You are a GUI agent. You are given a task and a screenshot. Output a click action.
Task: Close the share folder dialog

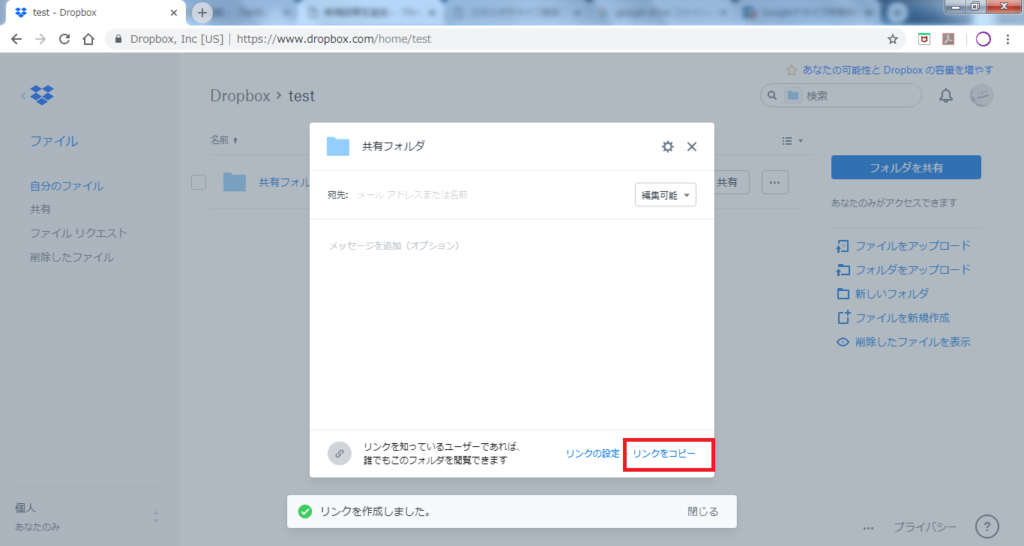(692, 146)
